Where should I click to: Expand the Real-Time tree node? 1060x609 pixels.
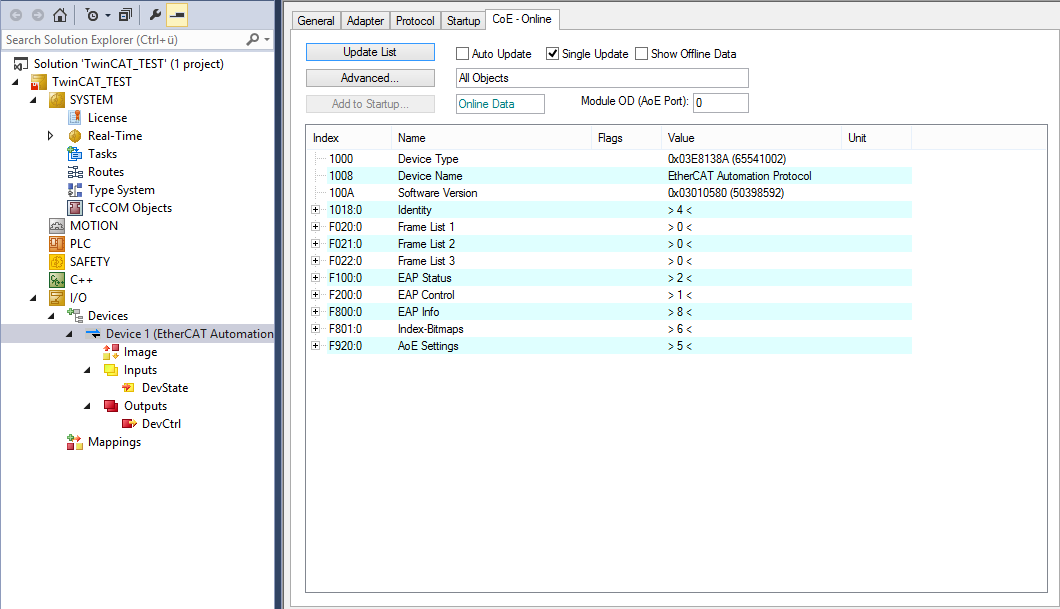[50, 136]
